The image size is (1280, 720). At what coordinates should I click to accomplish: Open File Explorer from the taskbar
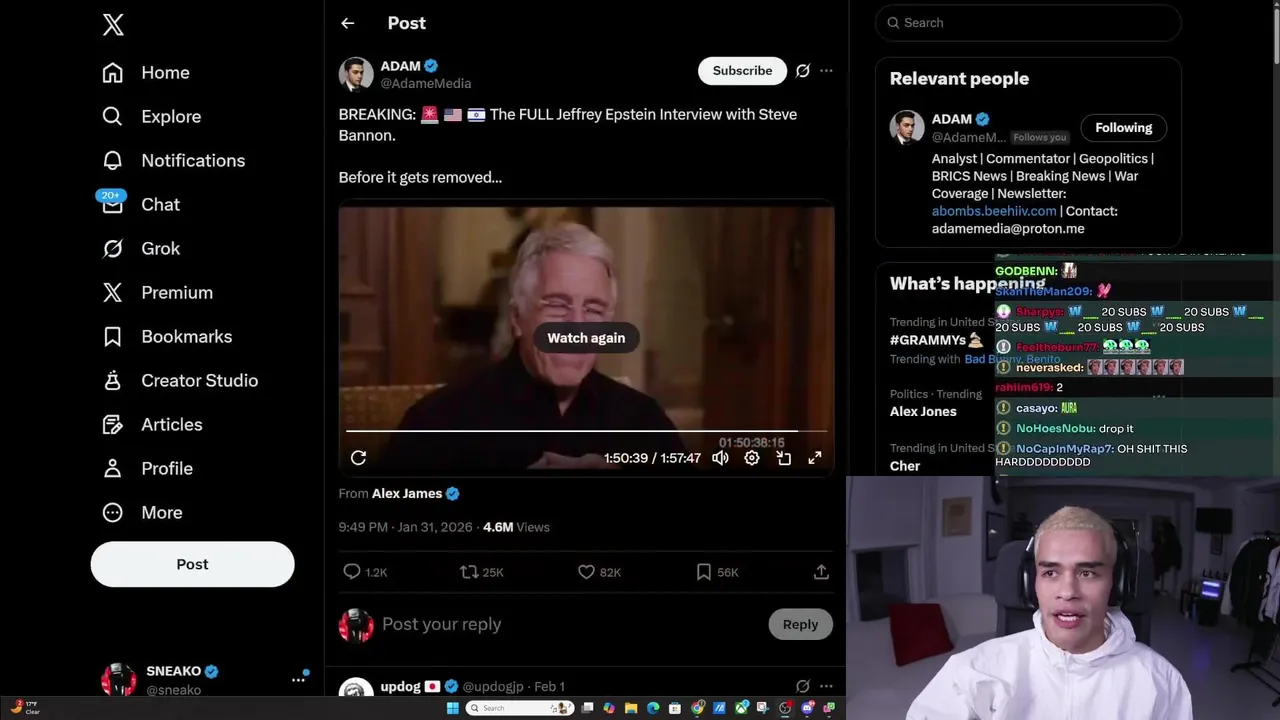click(x=631, y=708)
